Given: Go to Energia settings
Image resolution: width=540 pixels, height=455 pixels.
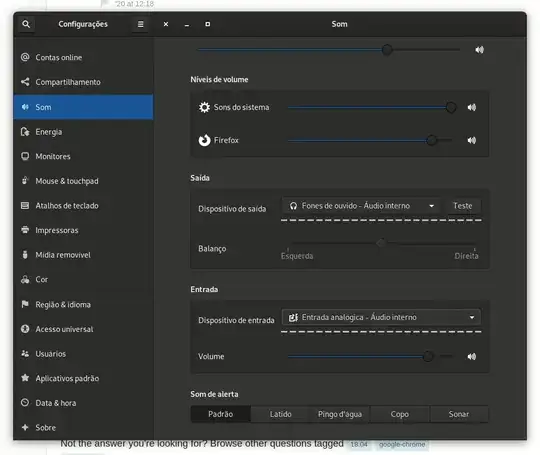Looking at the screenshot, I should click(83, 132).
